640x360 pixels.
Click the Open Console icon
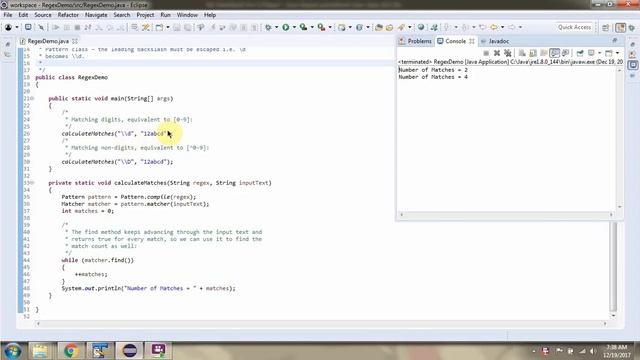(609, 53)
